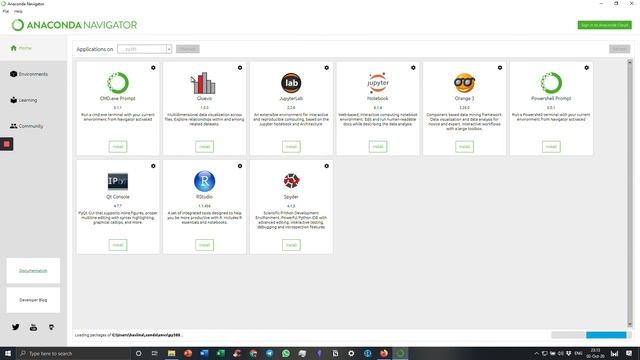Screen dimensions: 640x360
Task: Install Glueviz
Action: 204,147
